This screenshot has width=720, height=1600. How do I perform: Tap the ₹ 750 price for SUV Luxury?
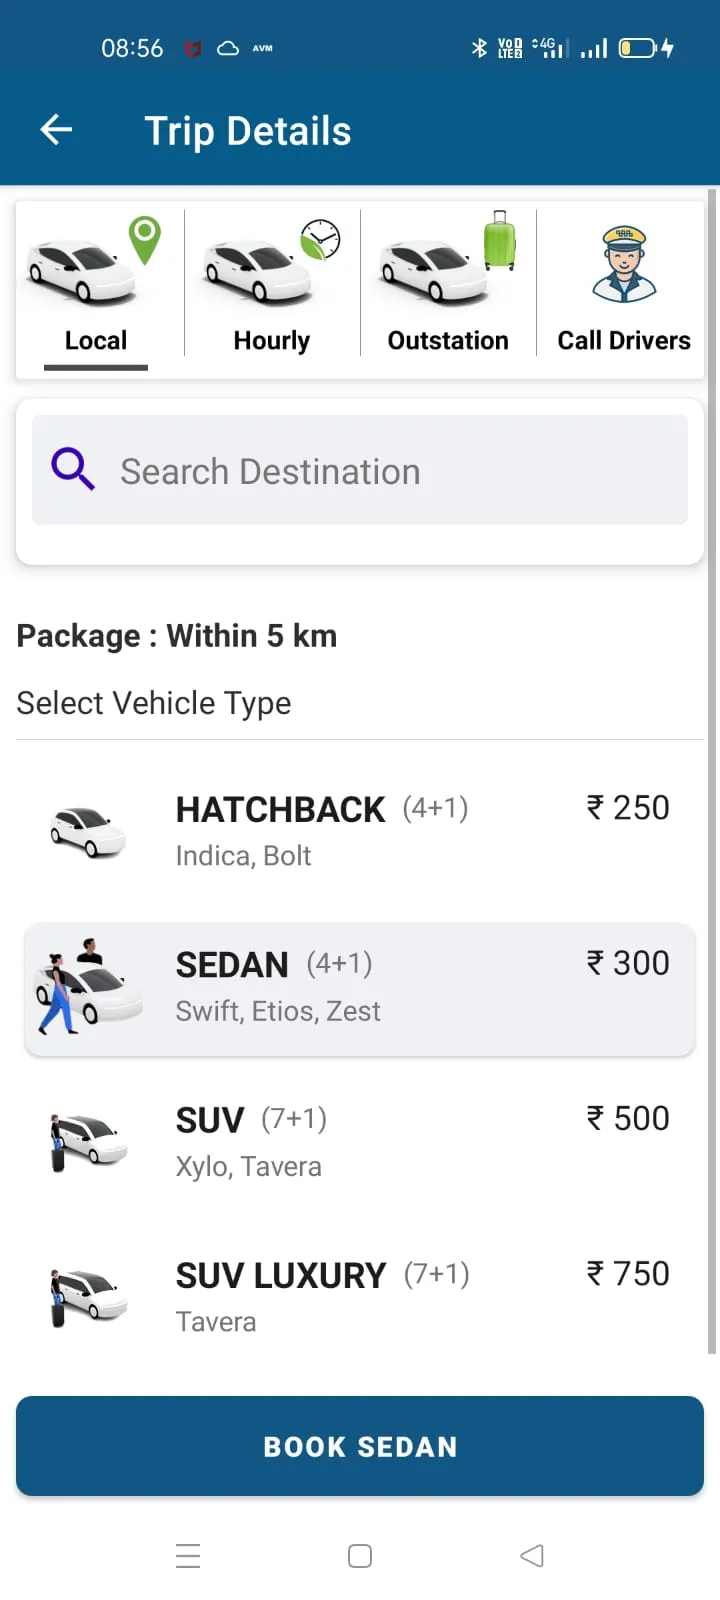tap(628, 1274)
